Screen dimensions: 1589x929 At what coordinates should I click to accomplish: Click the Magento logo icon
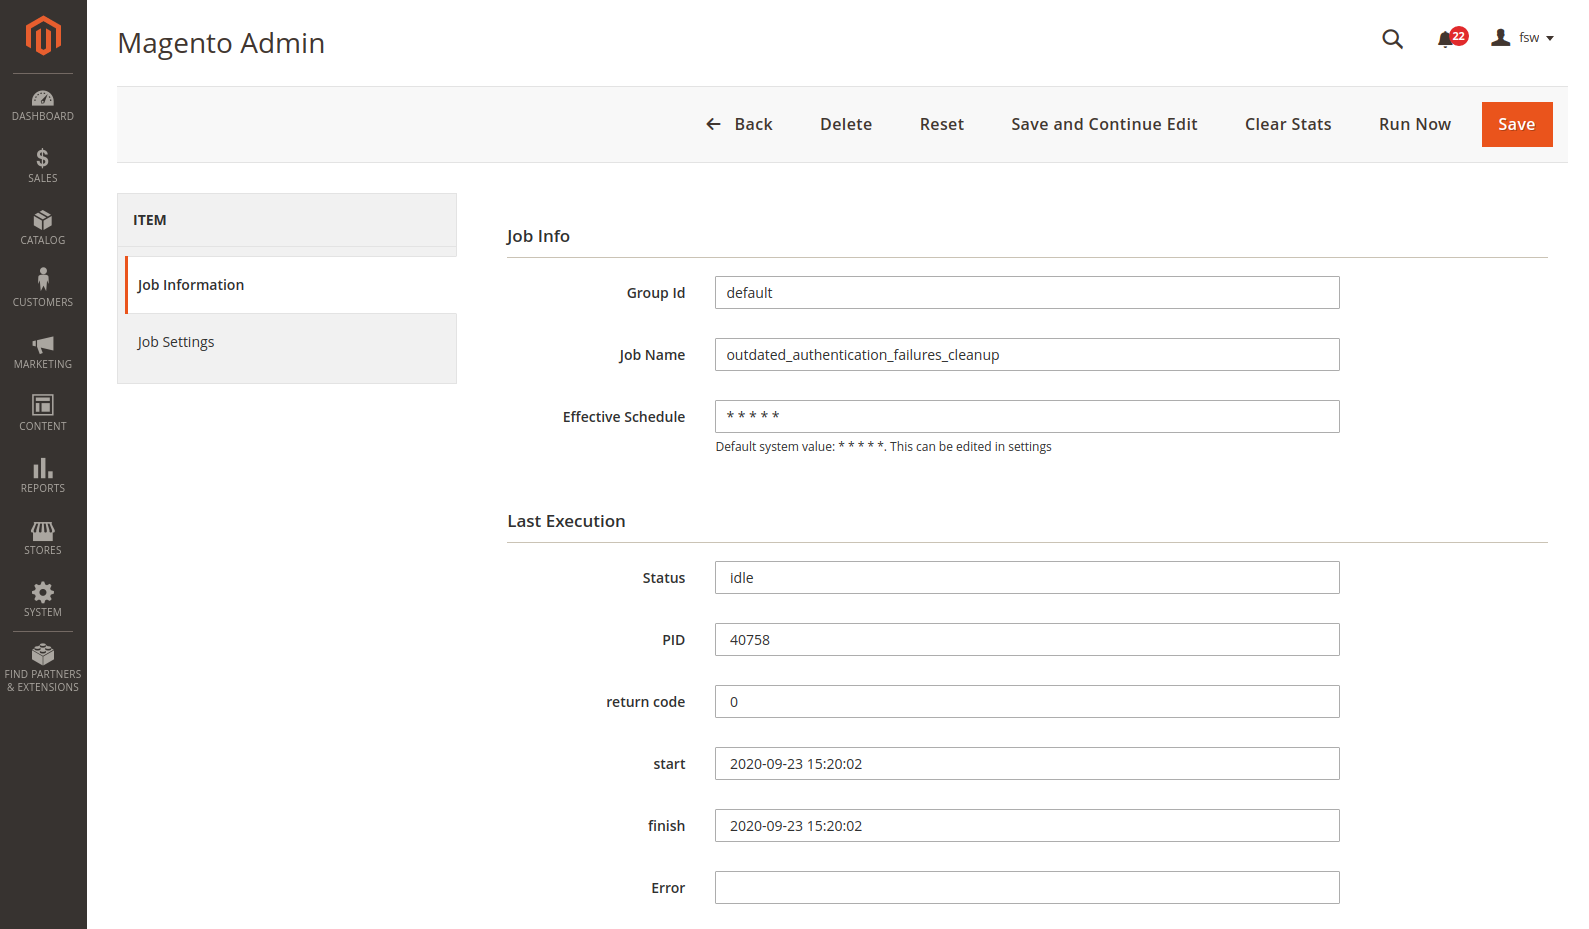[43, 36]
